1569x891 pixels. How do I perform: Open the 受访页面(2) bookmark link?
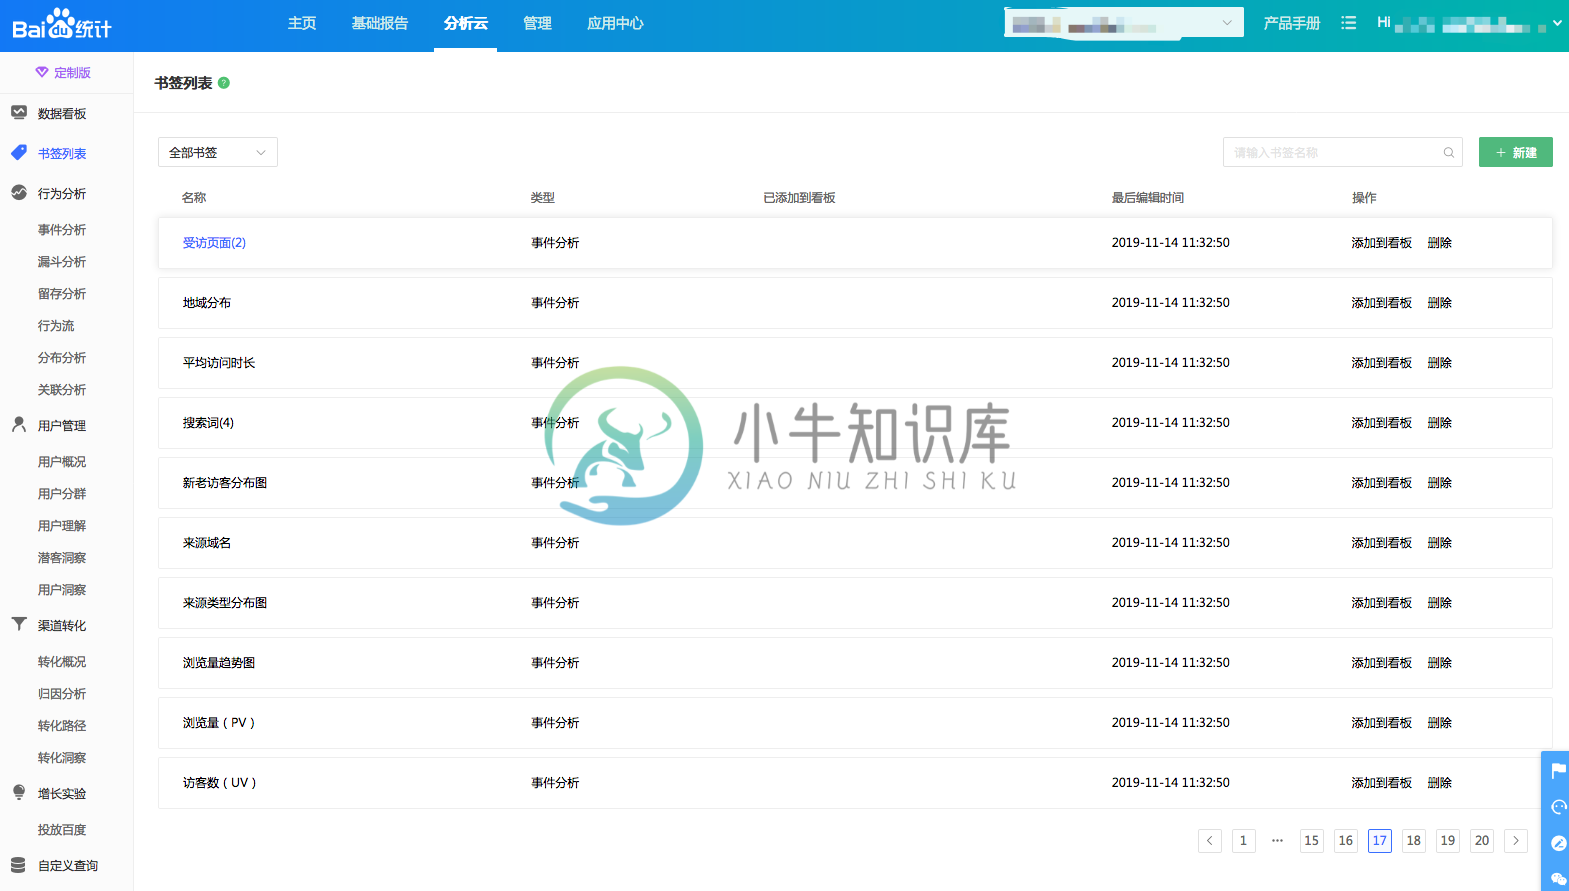[x=214, y=243]
